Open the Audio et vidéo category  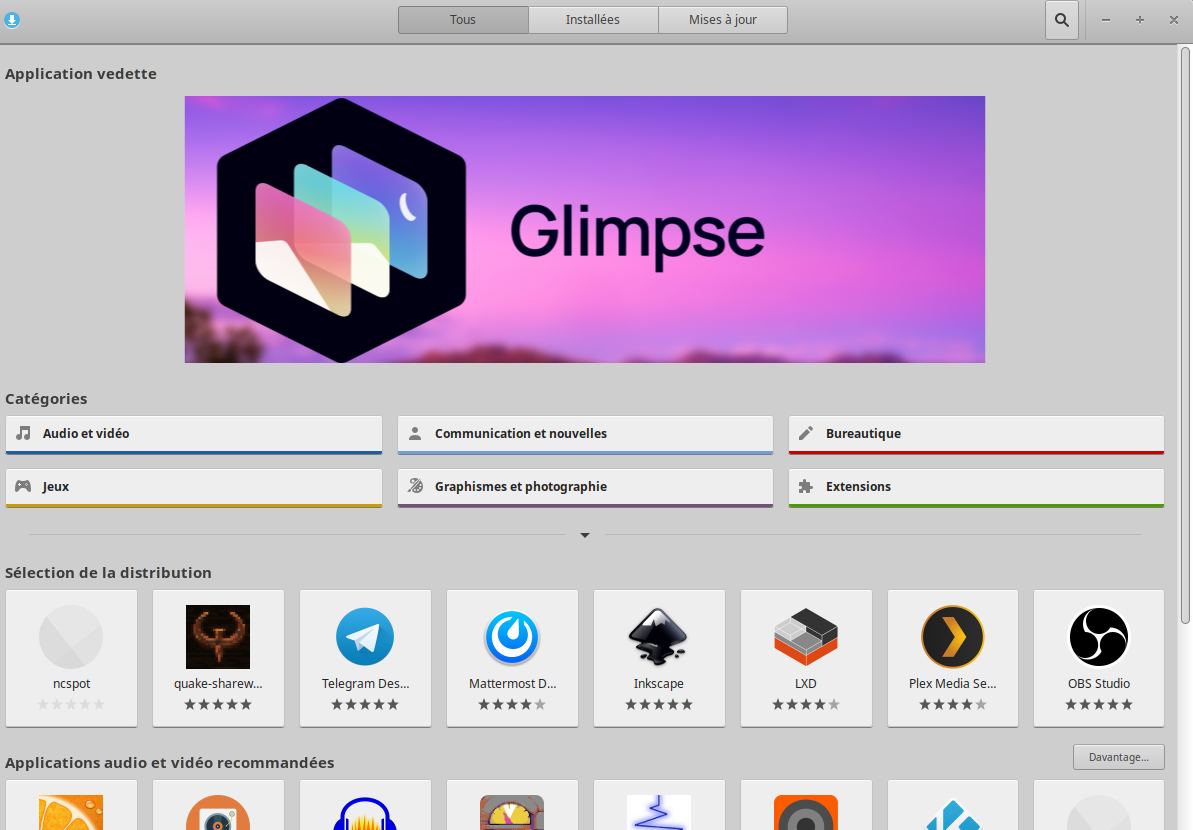[x=194, y=434]
